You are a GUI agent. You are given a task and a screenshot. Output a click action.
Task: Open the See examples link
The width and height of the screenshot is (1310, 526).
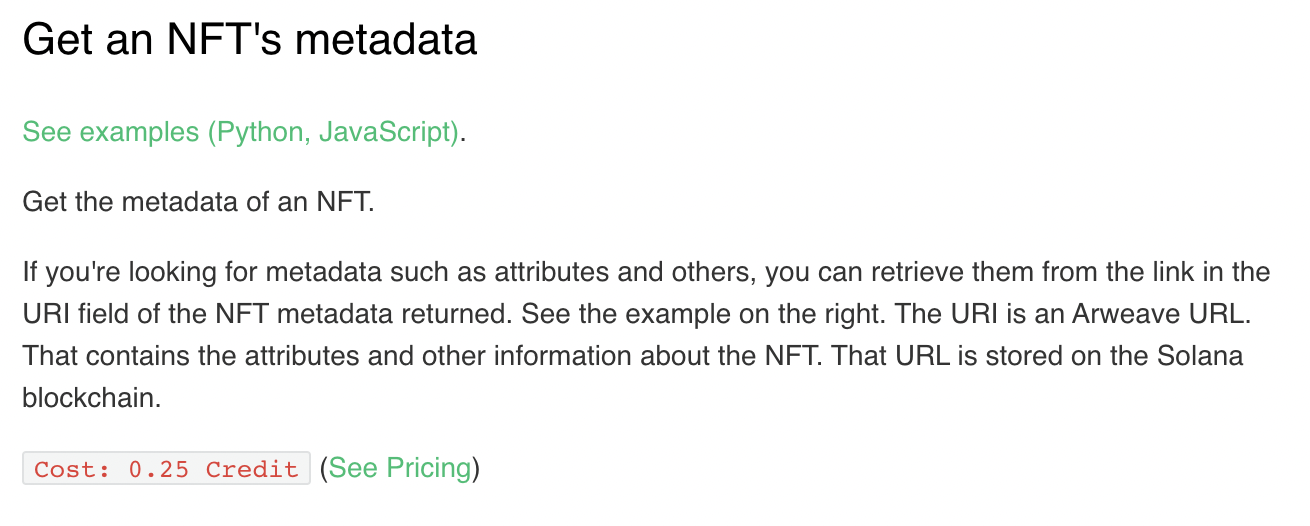tap(241, 132)
